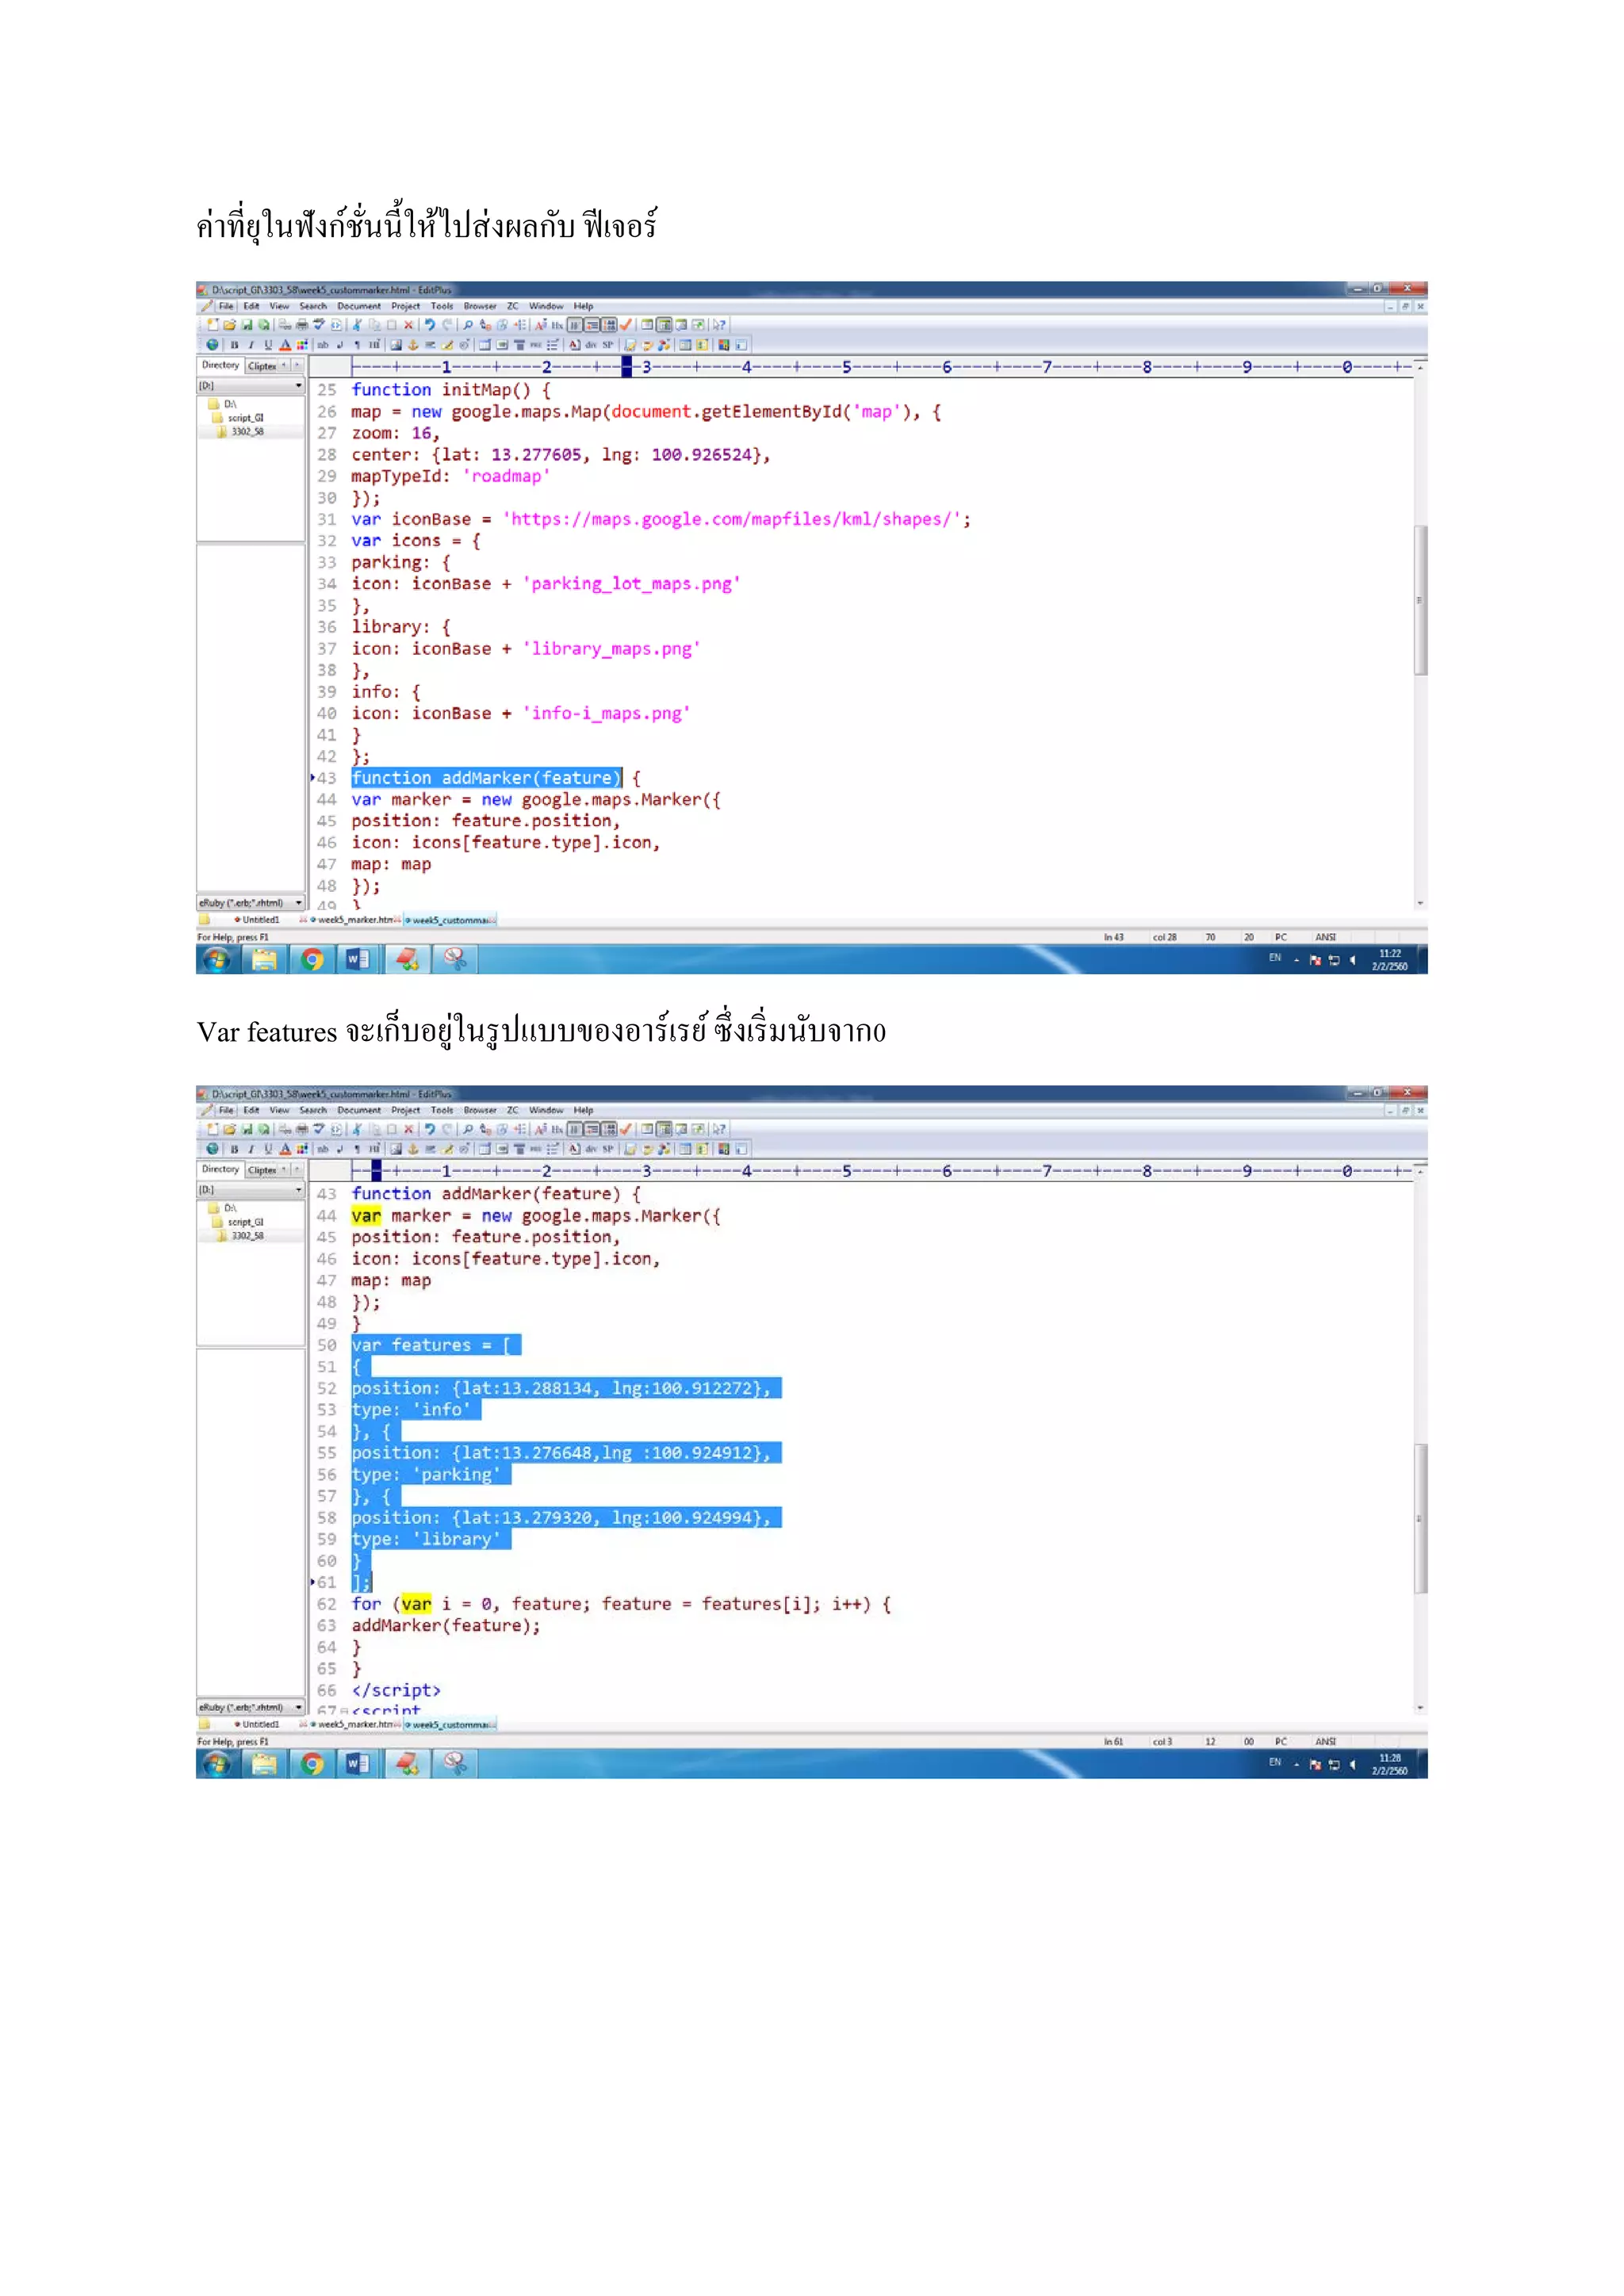Click Spell check checkmark icon in lower toolbar
Image resolution: width=1624 pixels, height=2296 pixels.
pyautogui.click(x=626, y=1129)
